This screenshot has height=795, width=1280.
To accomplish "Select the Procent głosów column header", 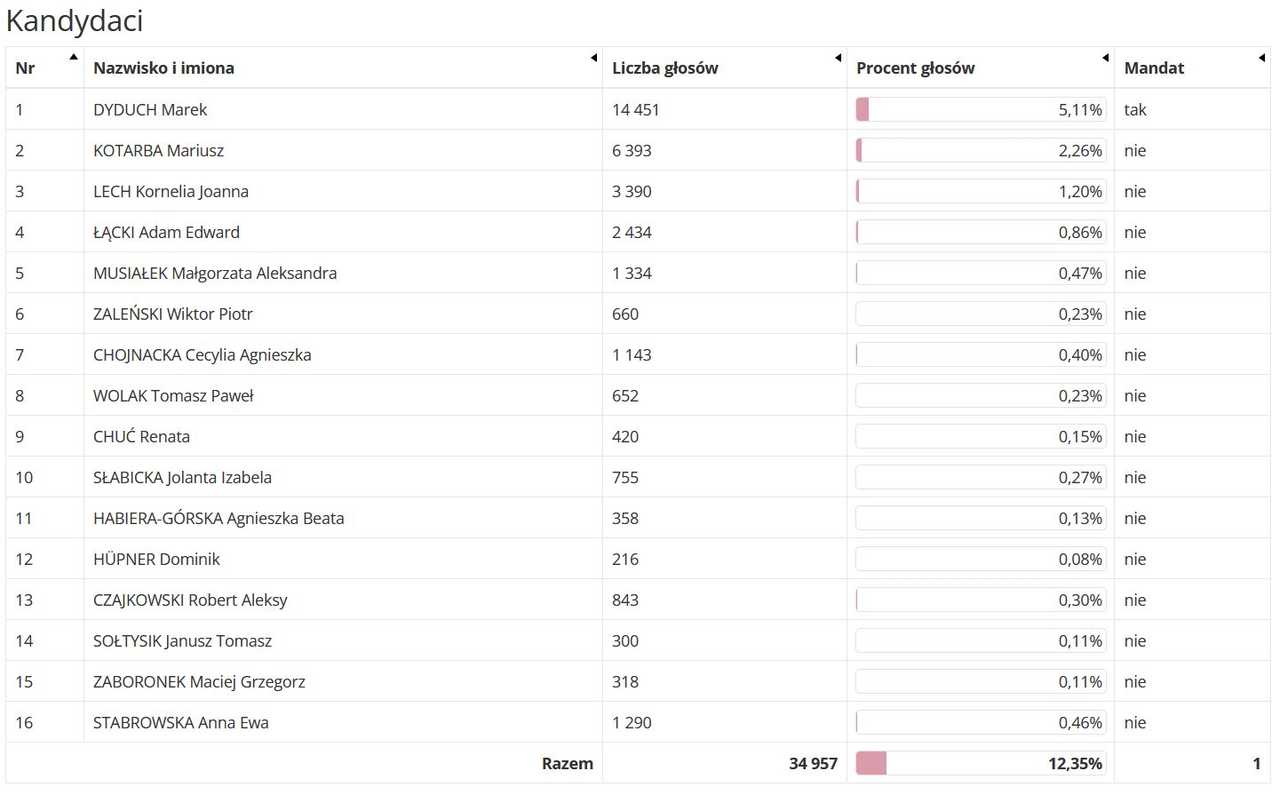I will click(981, 68).
